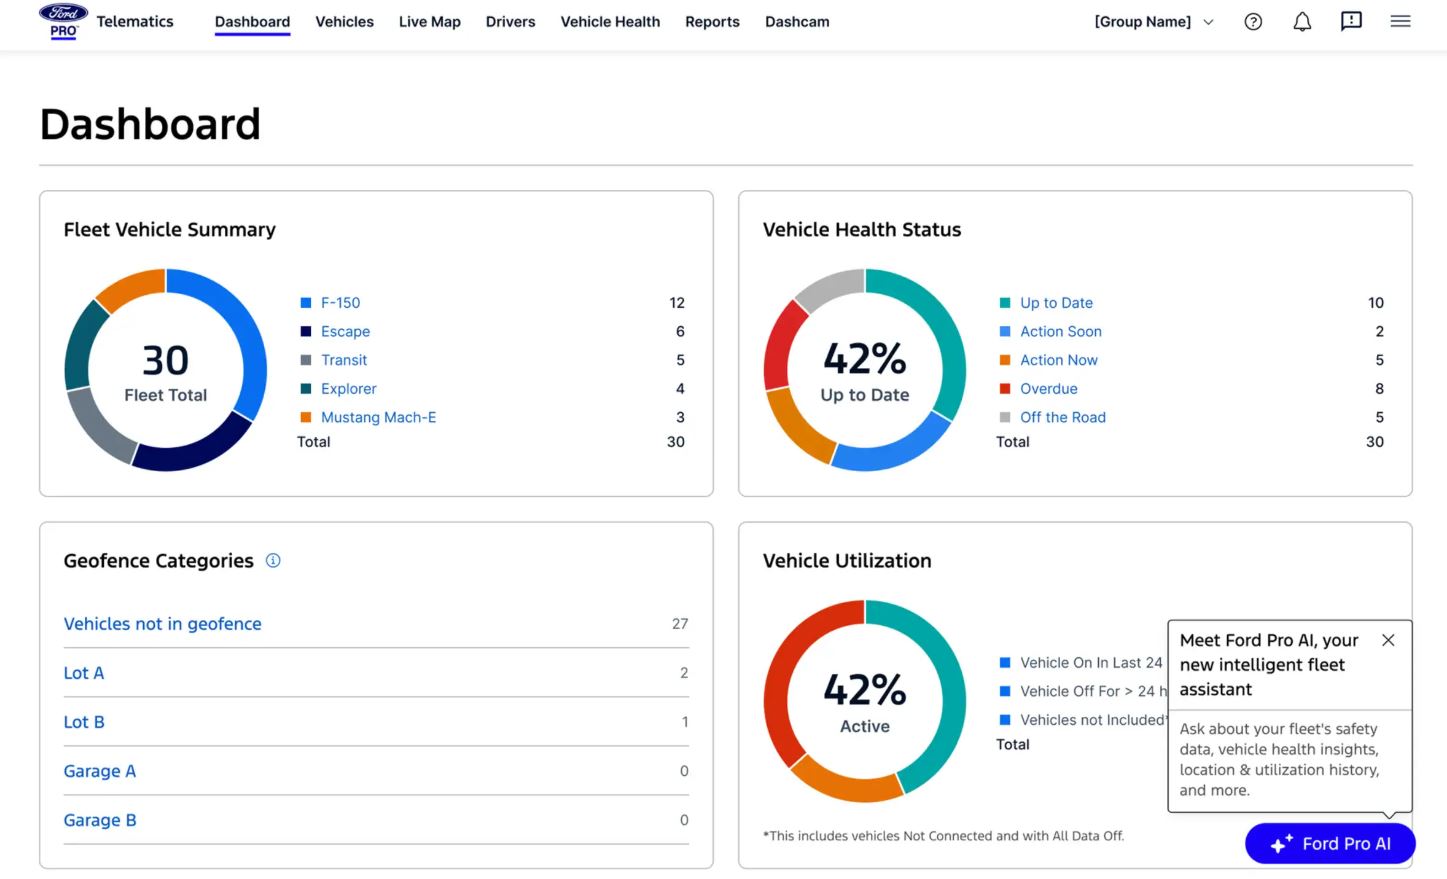This screenshot has width=1447, height=879.
Task: Click the orange Mustang Mach-E legend swatch
Action: coord(306,417)
